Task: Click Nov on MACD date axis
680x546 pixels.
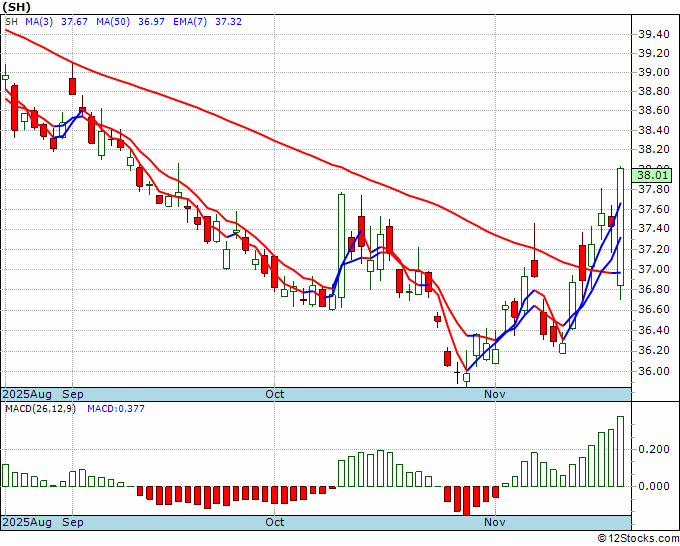Action: click(x=495, y=522)
